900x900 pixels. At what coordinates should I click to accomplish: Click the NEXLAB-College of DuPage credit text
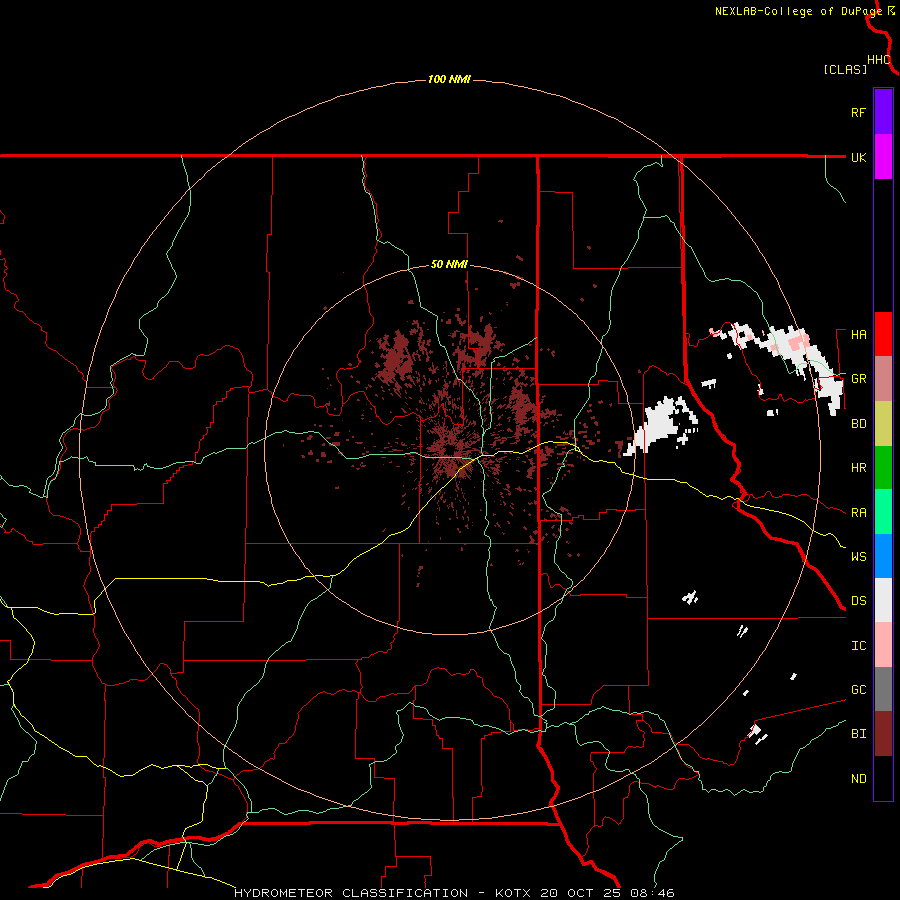click(798, 11)
